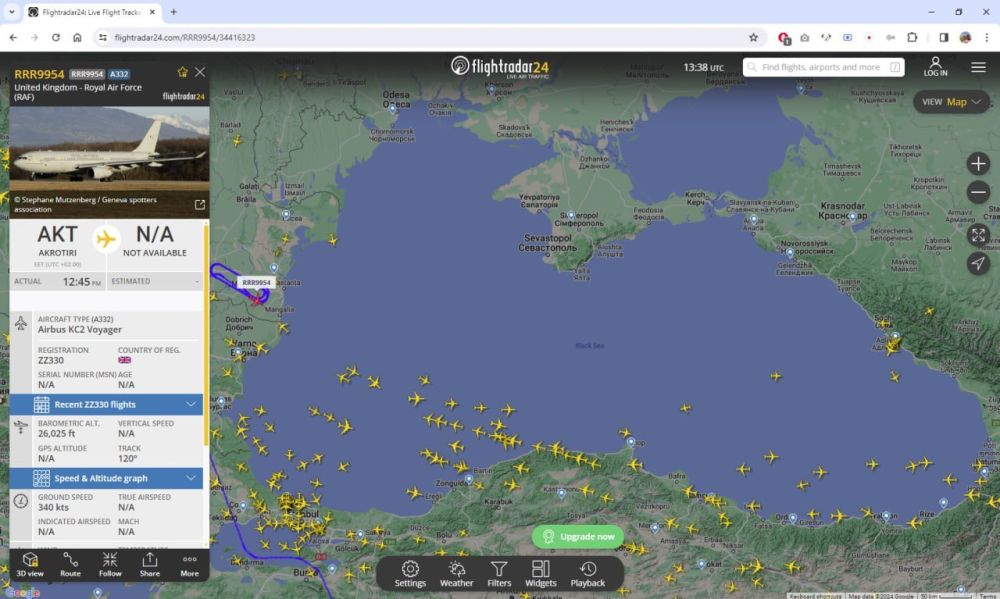The width and height of the screenshot is (1000, 599).
Task: Star RRR9954 to bookmark the flight
Action: pos(182,71)
